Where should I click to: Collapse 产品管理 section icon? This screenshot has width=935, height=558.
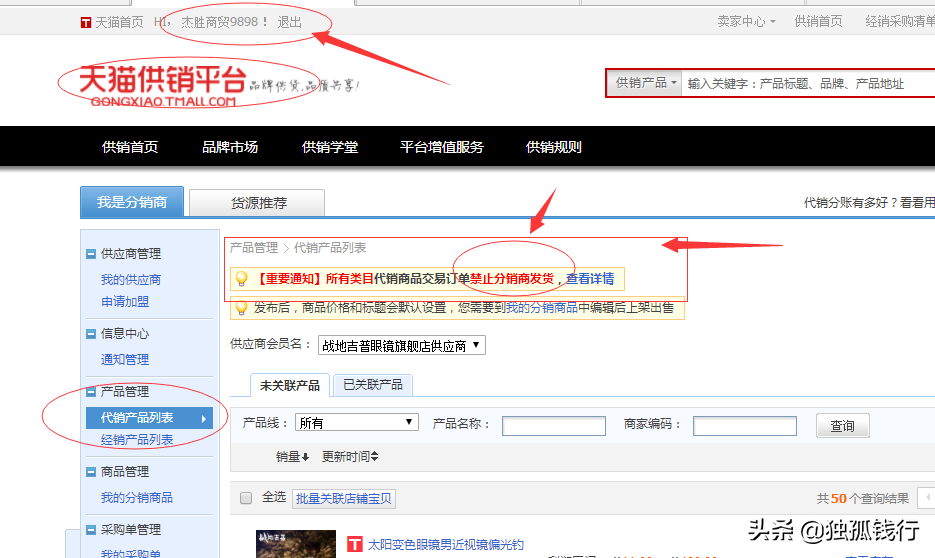tap(91, 392)
